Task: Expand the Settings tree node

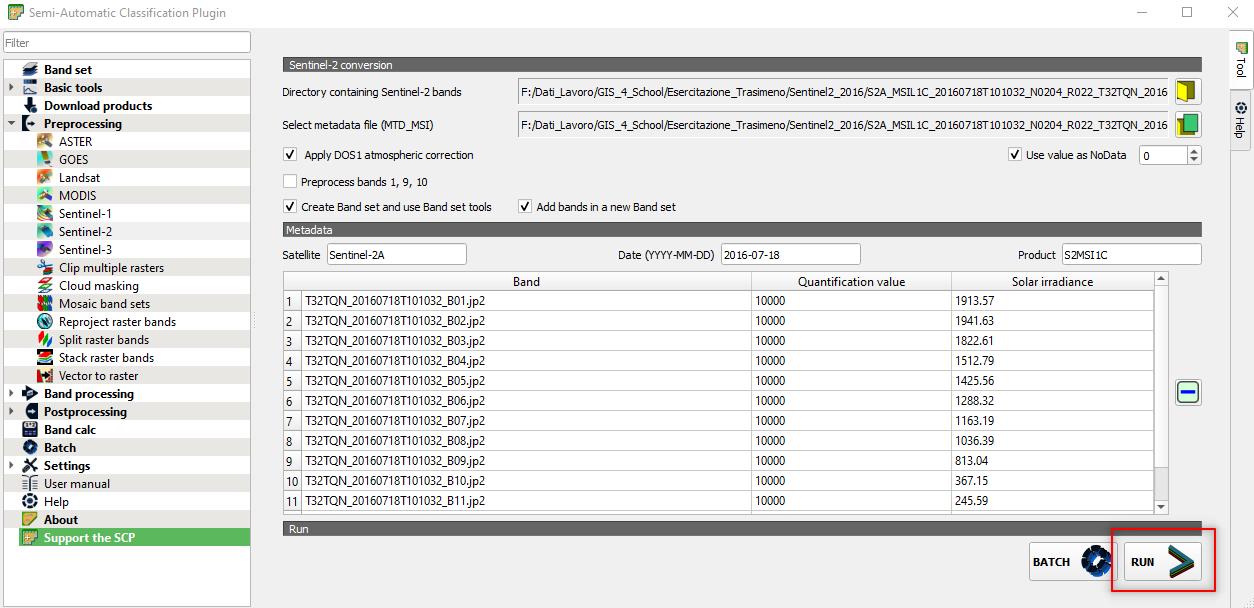Action: 11,466
